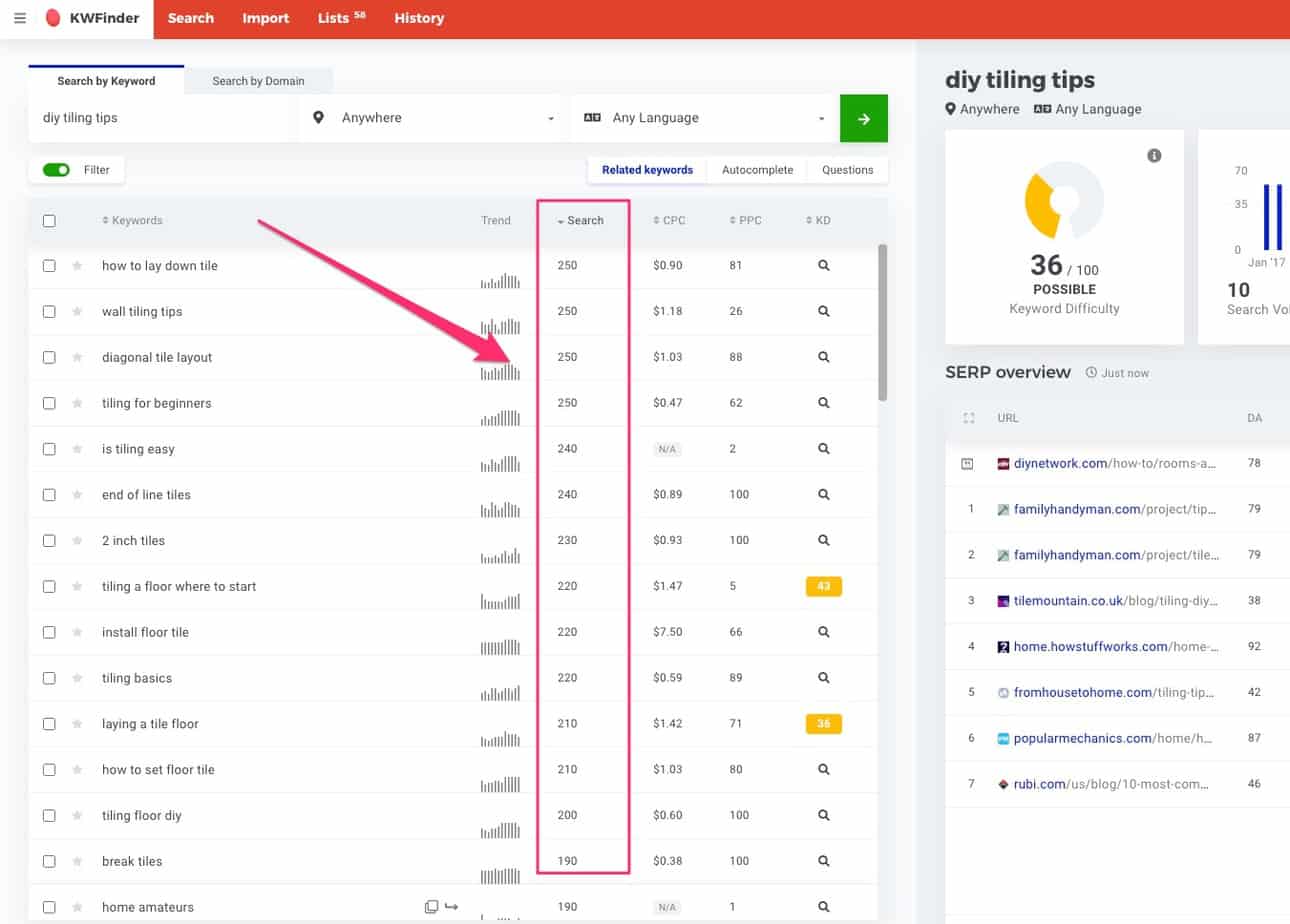The width and height of the screenshot is (1290, 924).
Task: Open keyword search with the green arrow button
Action: 863,117
